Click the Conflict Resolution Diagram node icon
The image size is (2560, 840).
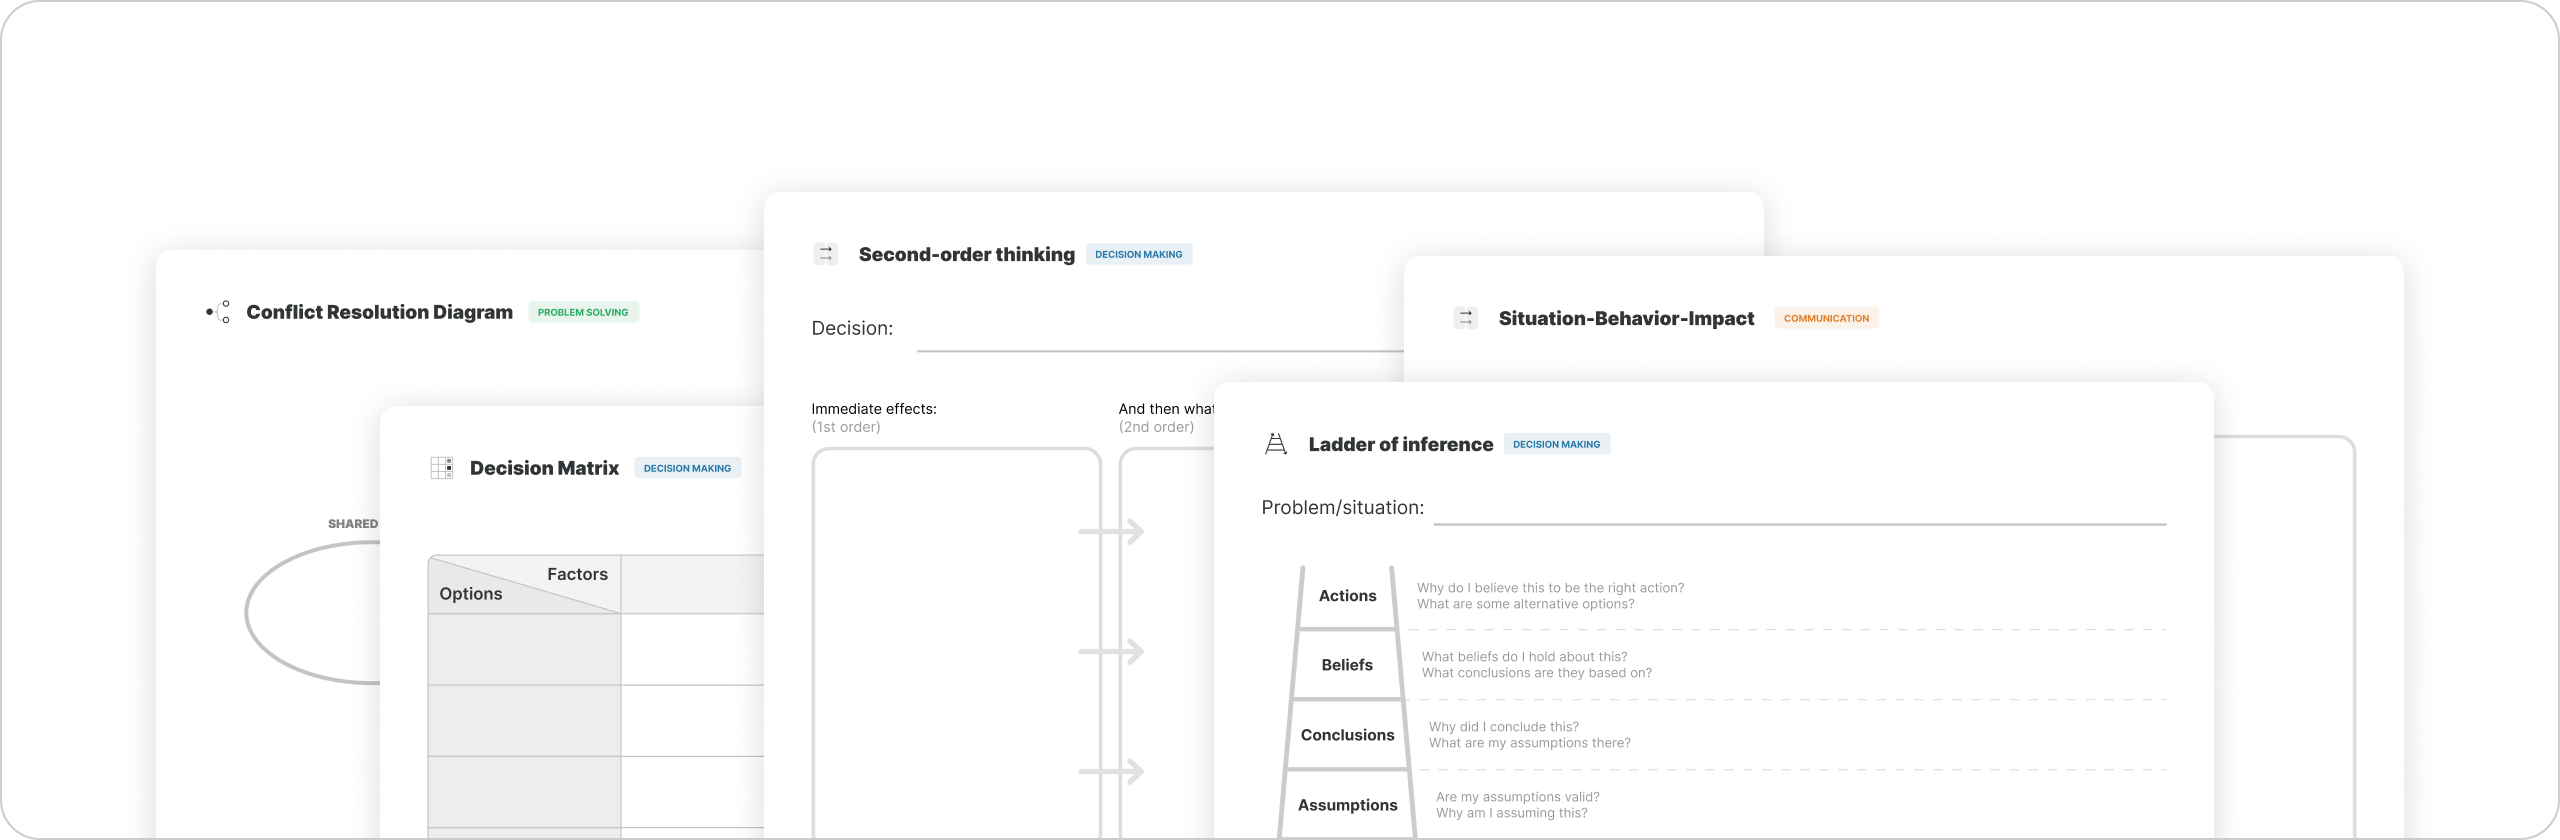click(219, 312)
